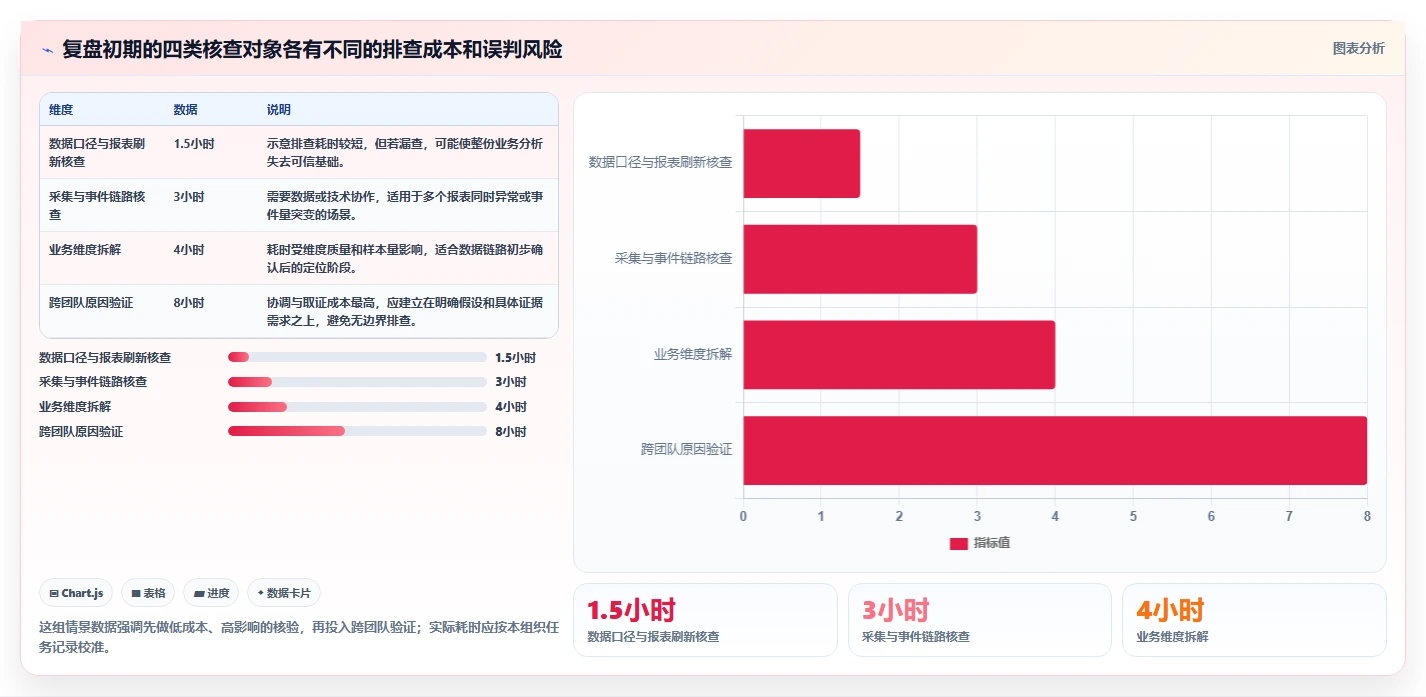Click the 数据口径与报表刷新核查 progress bar

pyautogui.click(x=357, y=357)
